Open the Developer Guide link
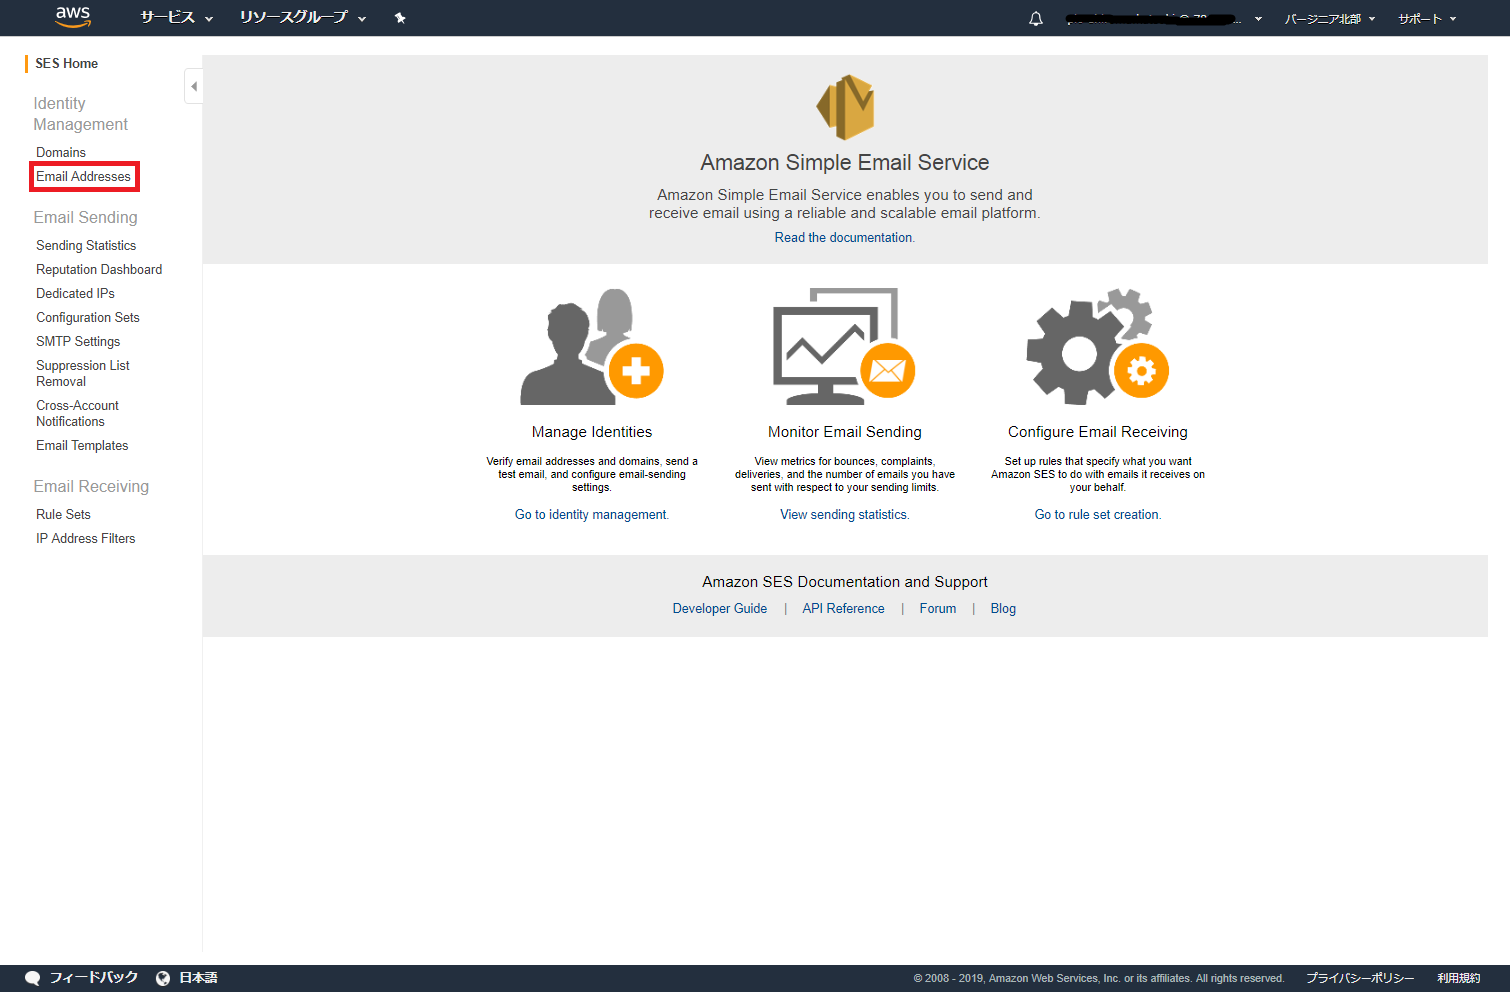The height and width of the screenshot is (992, 1510). pyautogui.click(x=719, y=608)
